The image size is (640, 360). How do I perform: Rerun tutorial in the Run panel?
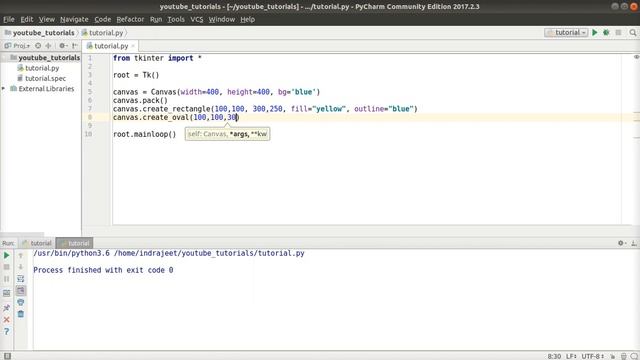click(x=7, y=256)
